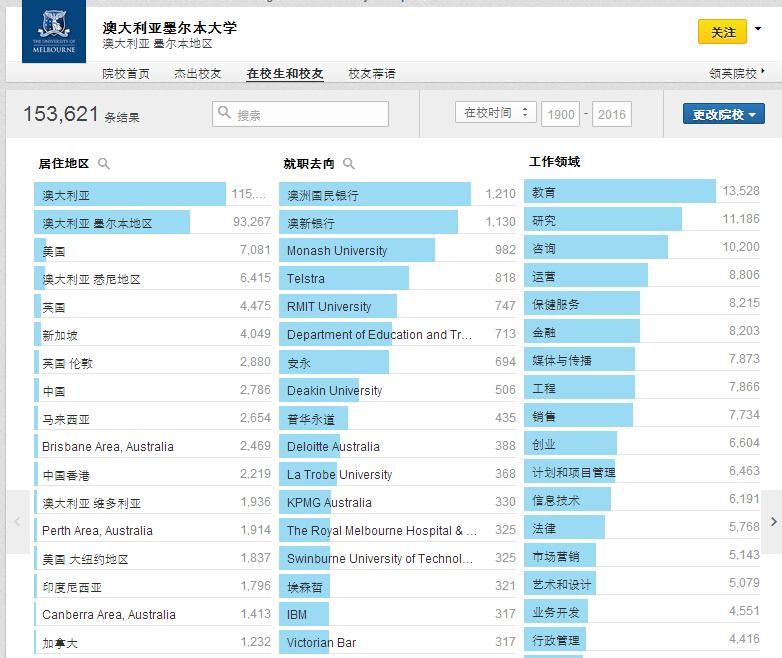Image resolution: width=782 pixels, height=658 pixels.
Task: Filter by work field 咨询
Action: tap(642, 247)
